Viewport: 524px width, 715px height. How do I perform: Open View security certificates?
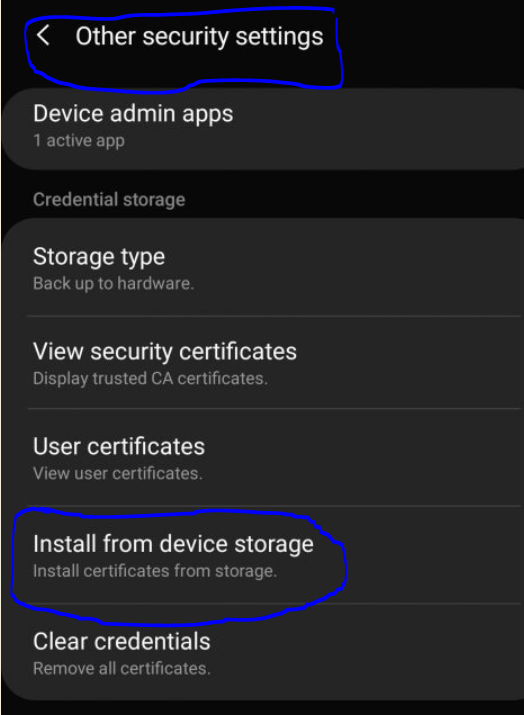point(263,363)
